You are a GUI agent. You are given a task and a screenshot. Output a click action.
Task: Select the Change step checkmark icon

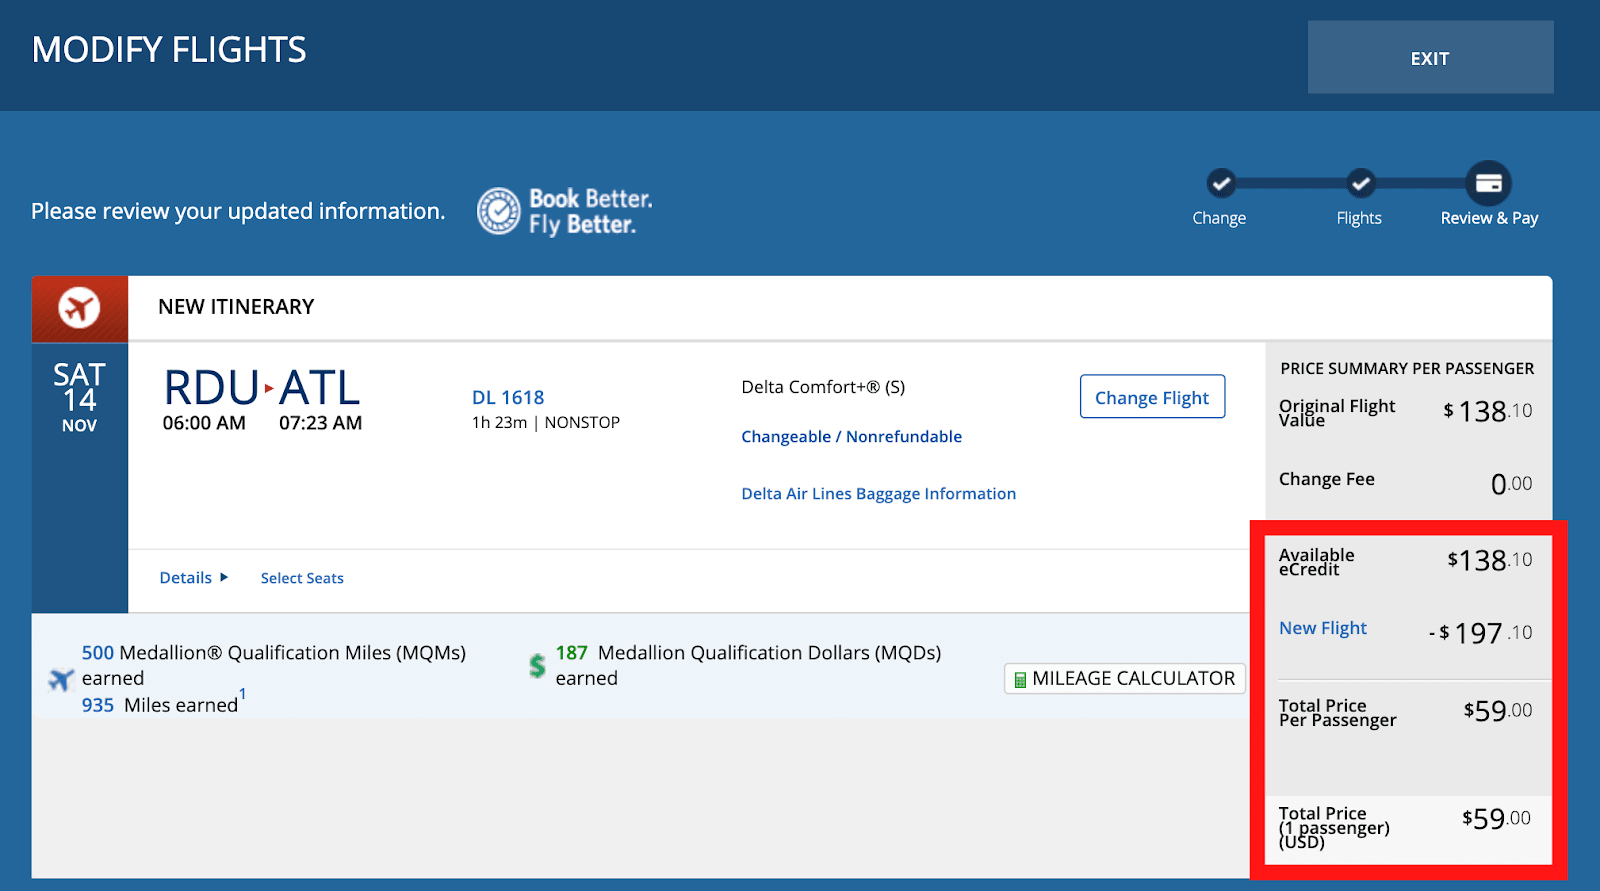coord(1220,183)
